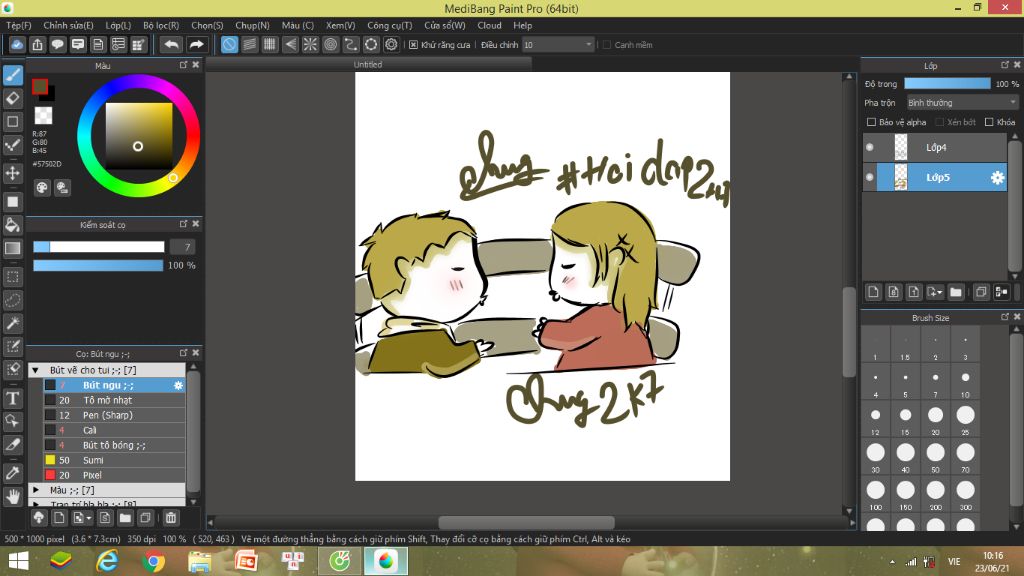The height and width of the screenshot is (576, 1024).
Task: Switch to the Untitled canvas tab
Action: point(368,65)
